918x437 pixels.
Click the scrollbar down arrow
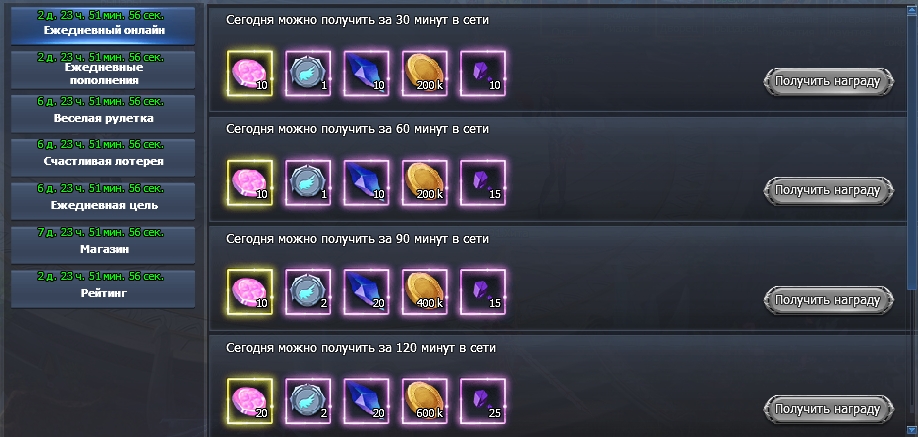(912, 431)
